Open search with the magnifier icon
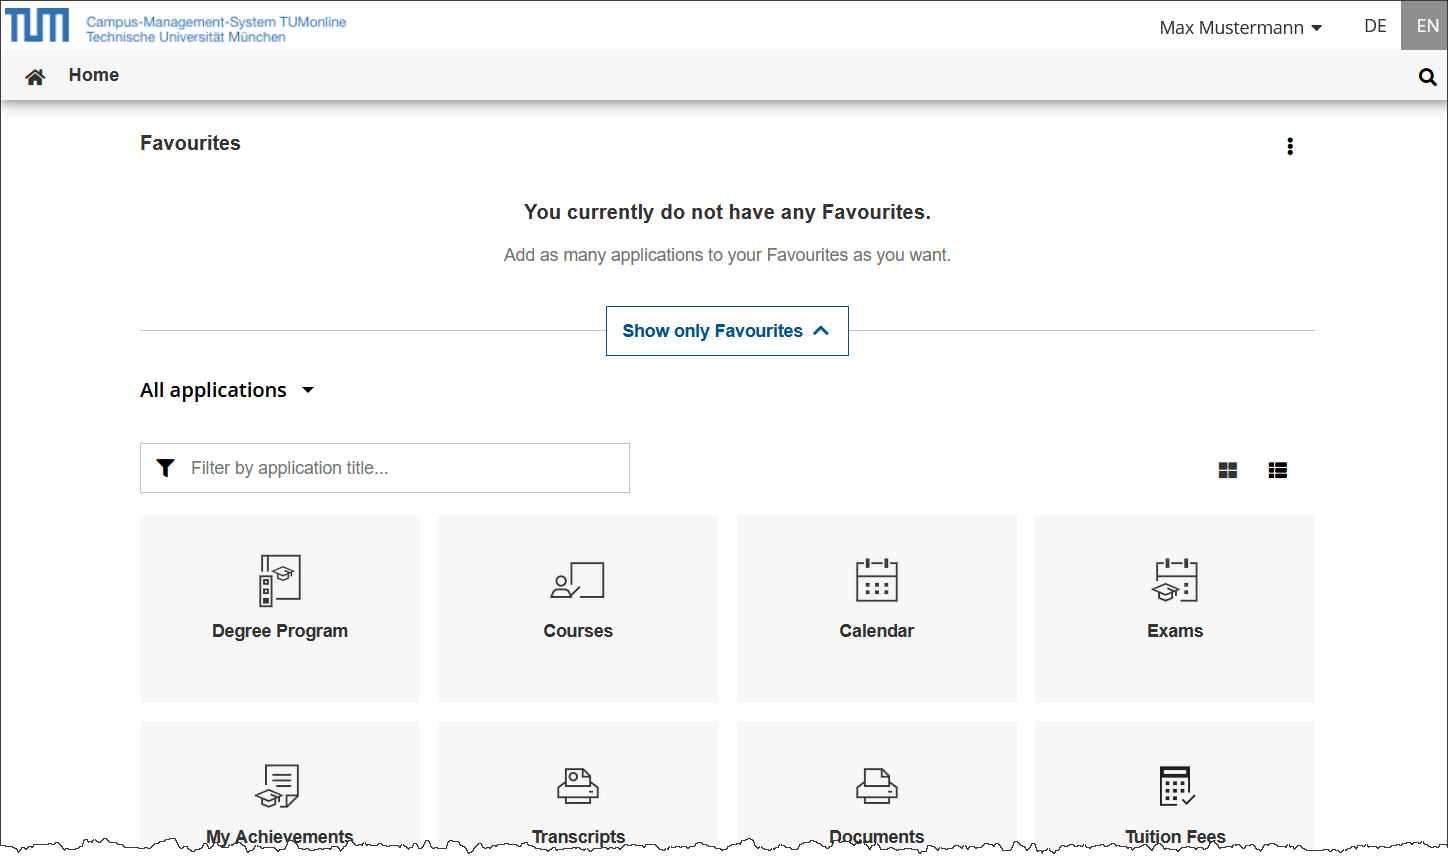The width and height of the screenshot is (1449, 857). [1427, 77]
